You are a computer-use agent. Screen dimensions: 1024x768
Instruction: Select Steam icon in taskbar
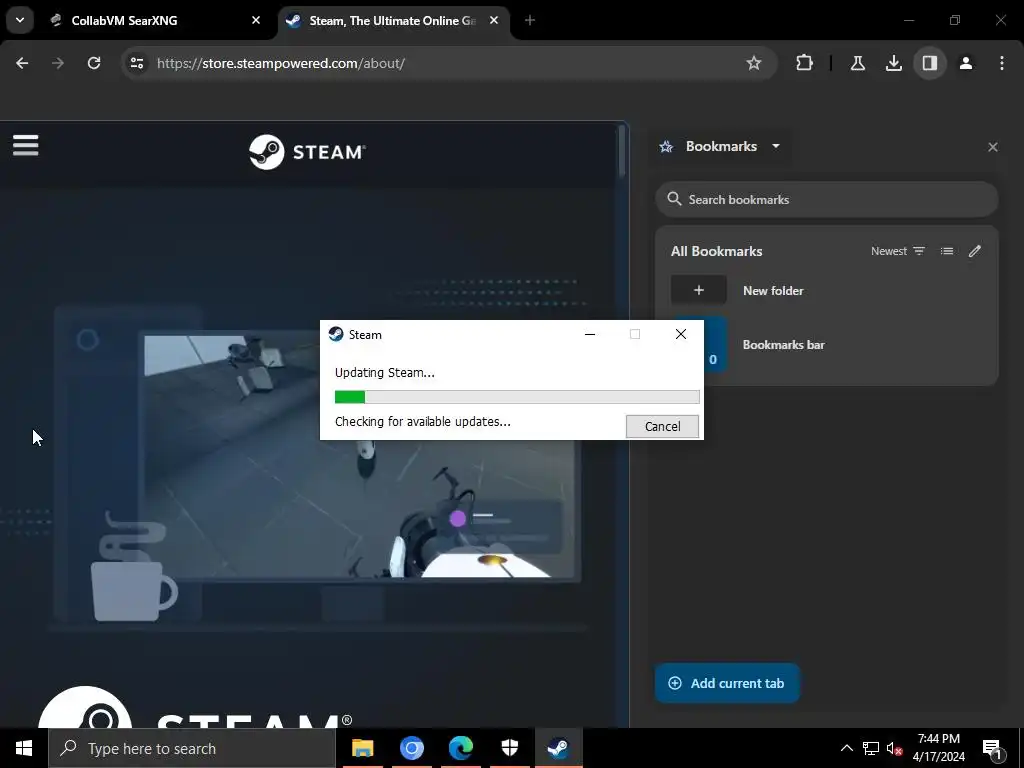(x=558, y=748)
